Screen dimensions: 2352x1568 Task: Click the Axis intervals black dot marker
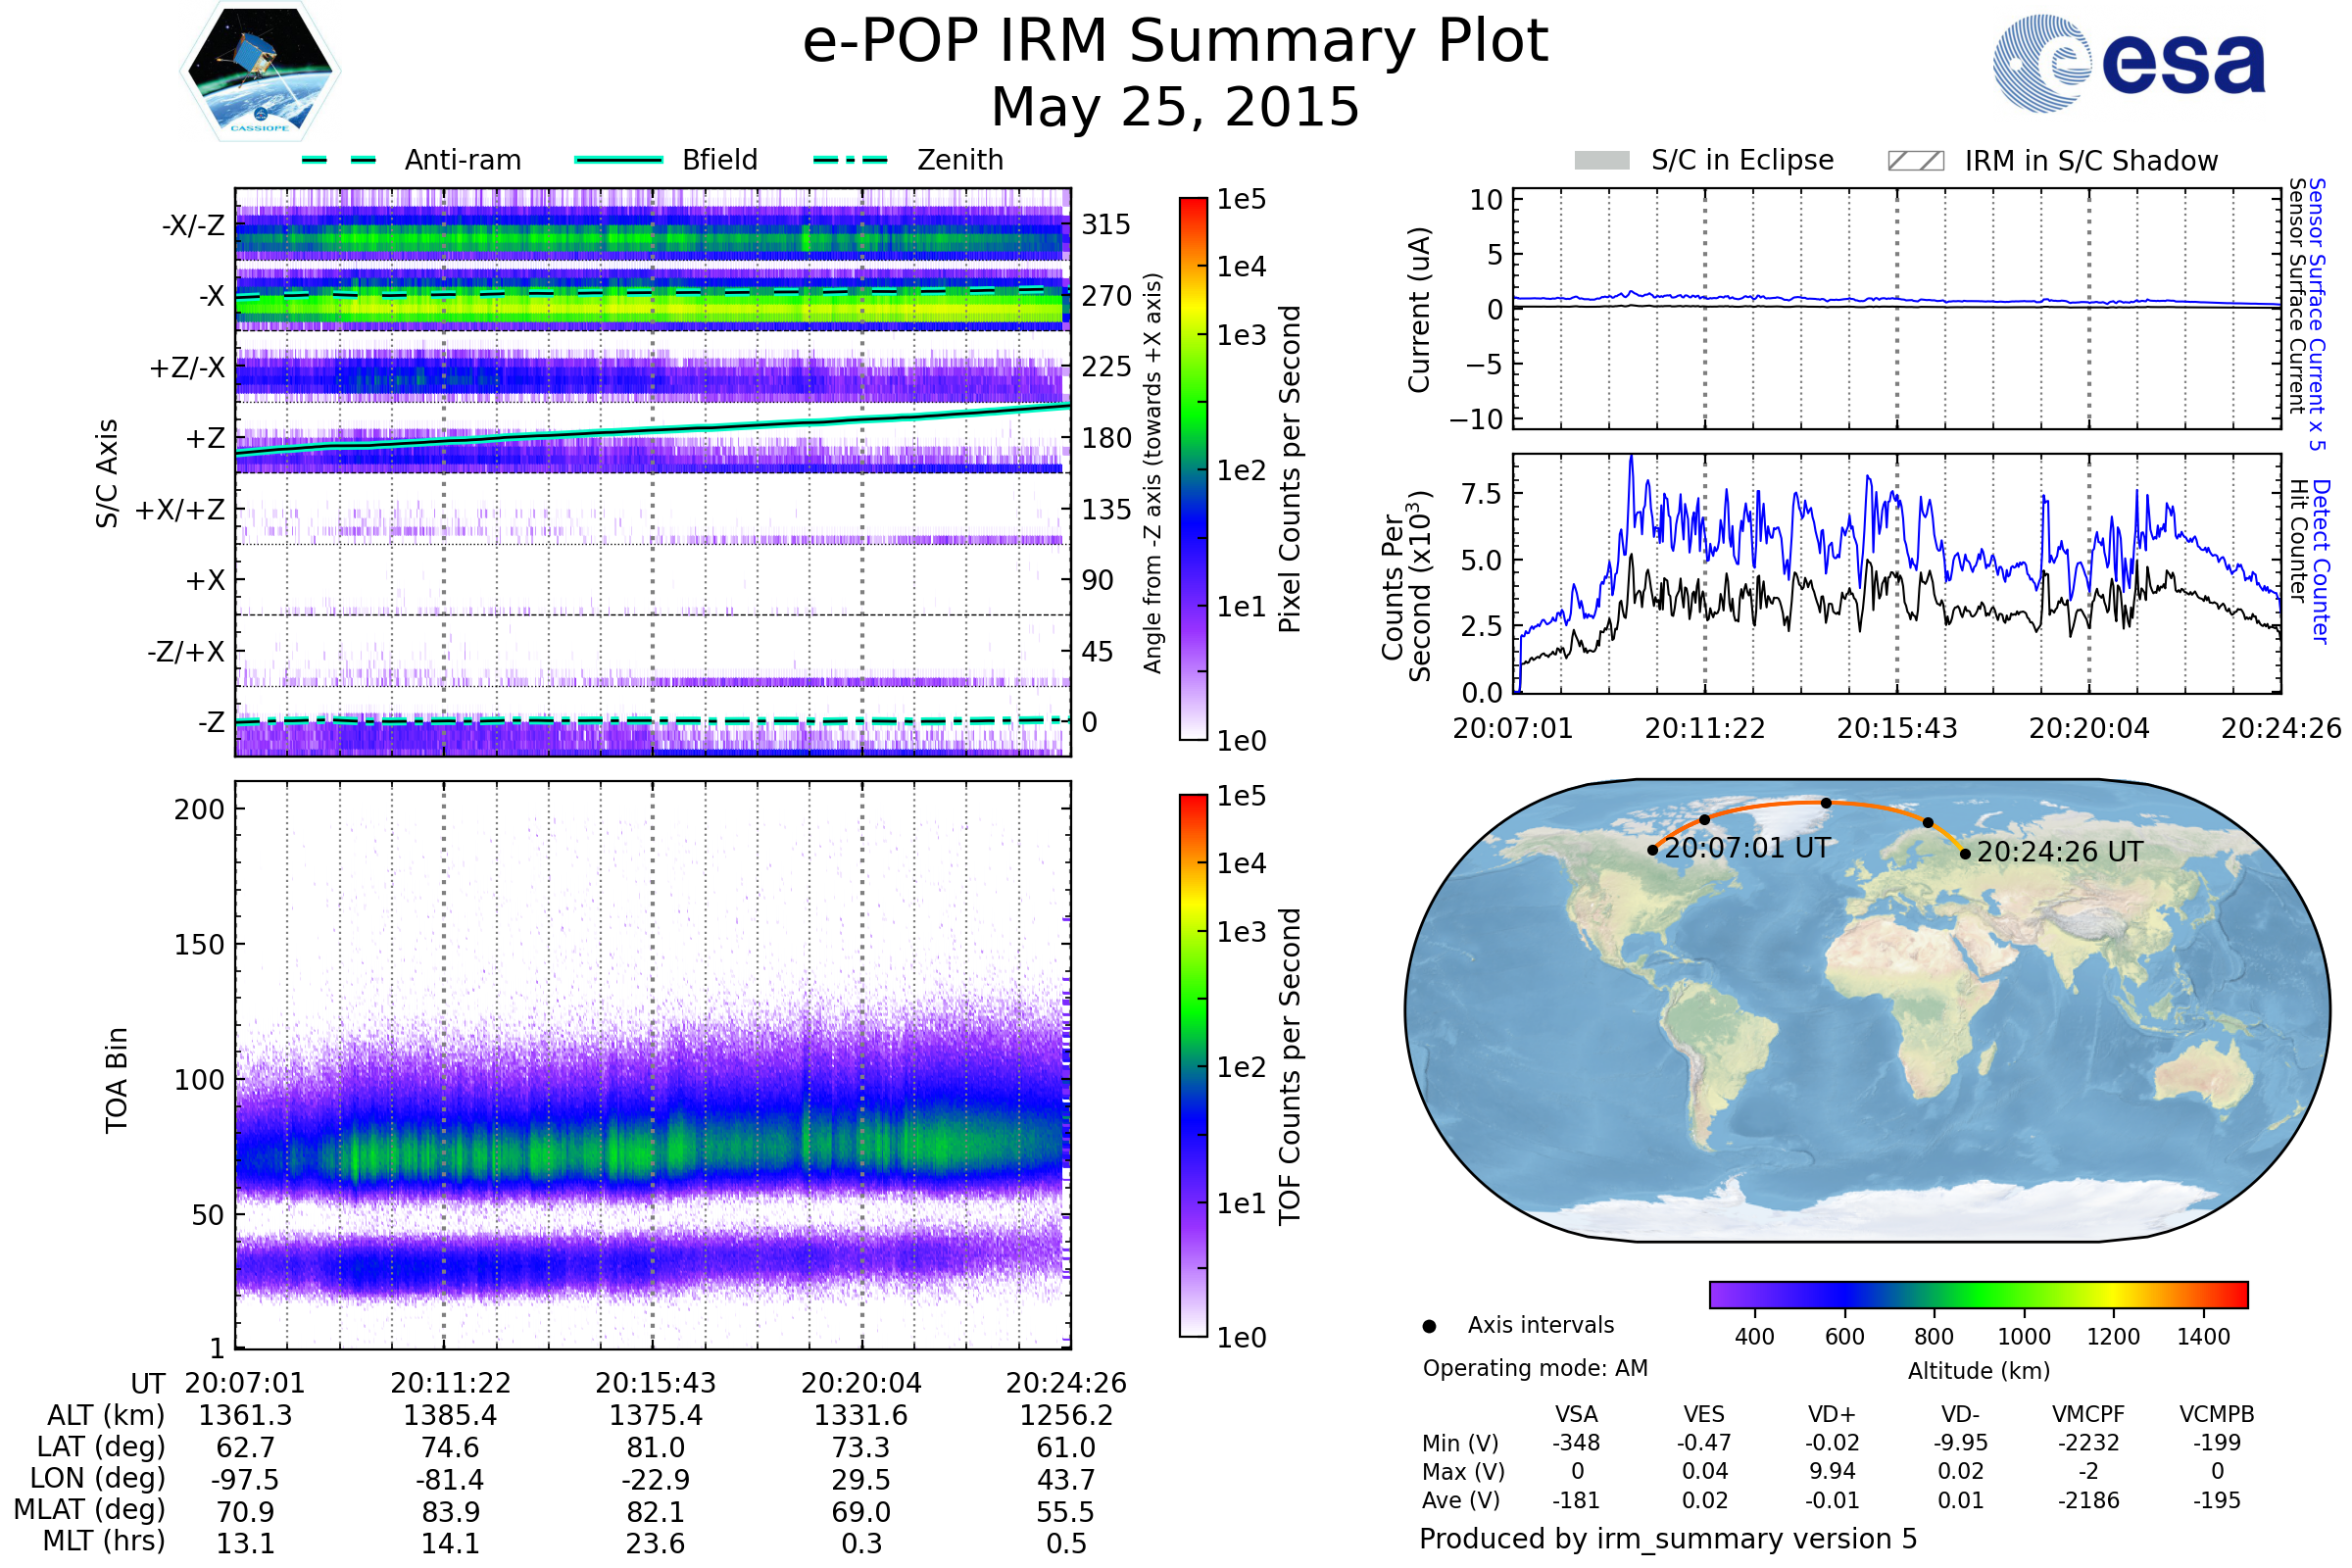point(1429,1326)
